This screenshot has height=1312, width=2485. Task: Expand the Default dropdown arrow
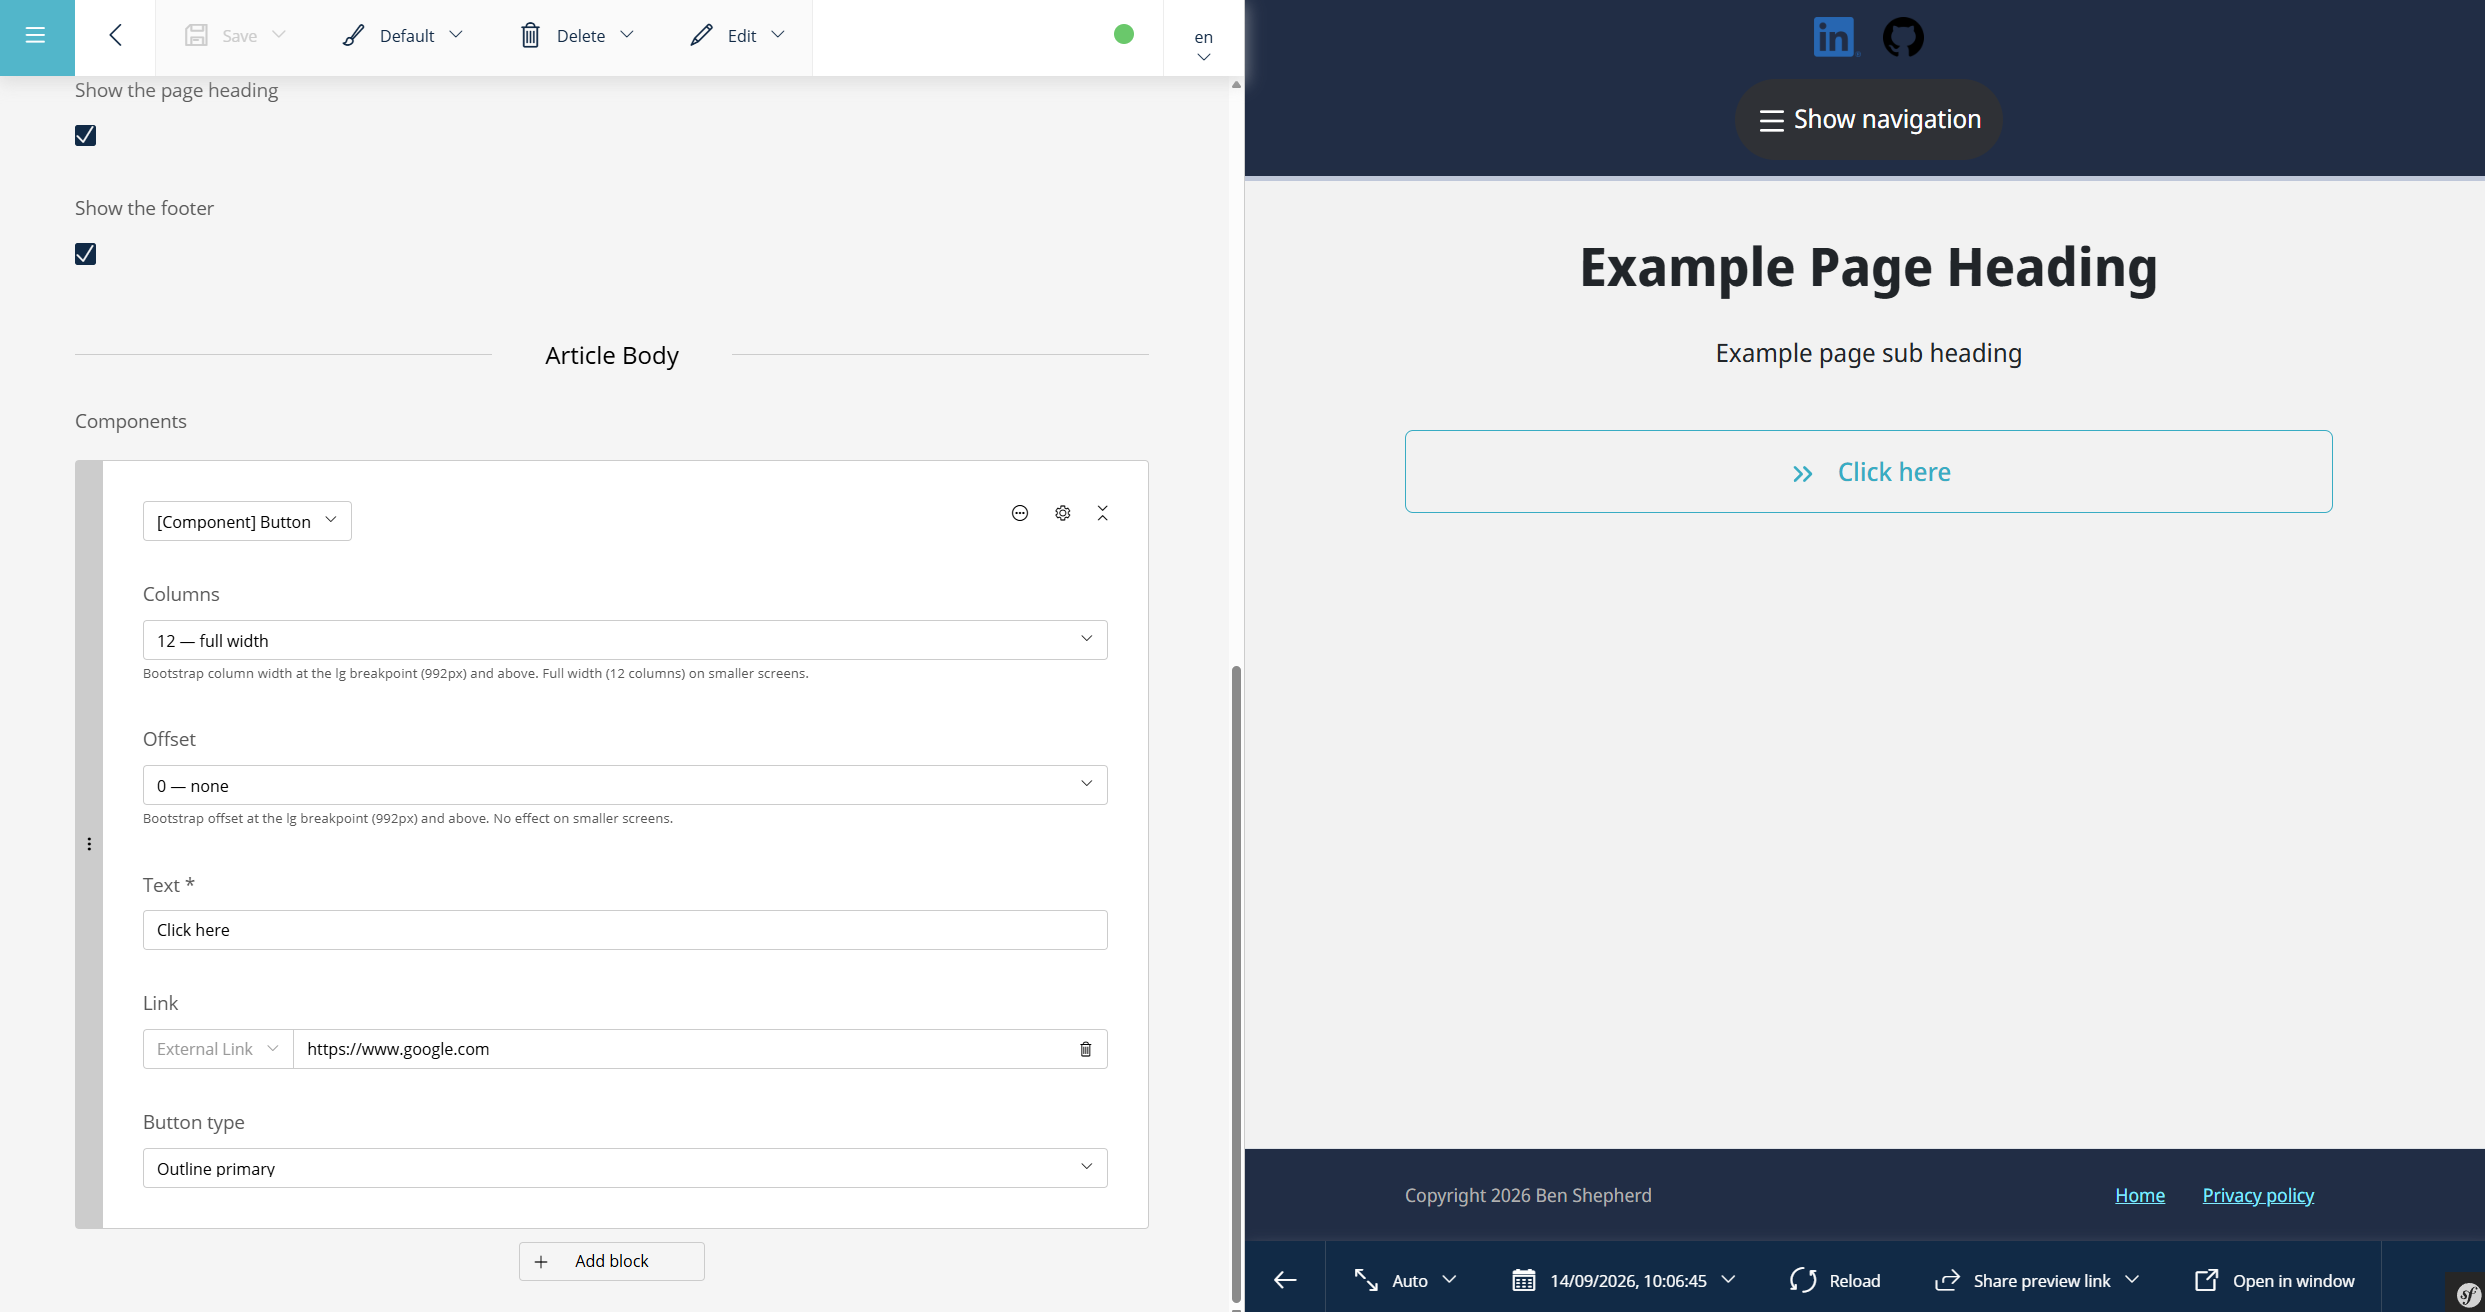(456, 35)
